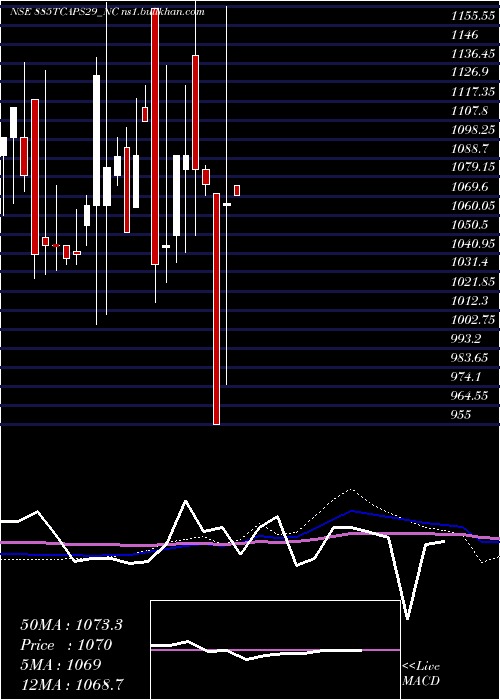Click the last small red candle near 1069
The image size is (500, 700).
tap(237, 190)
